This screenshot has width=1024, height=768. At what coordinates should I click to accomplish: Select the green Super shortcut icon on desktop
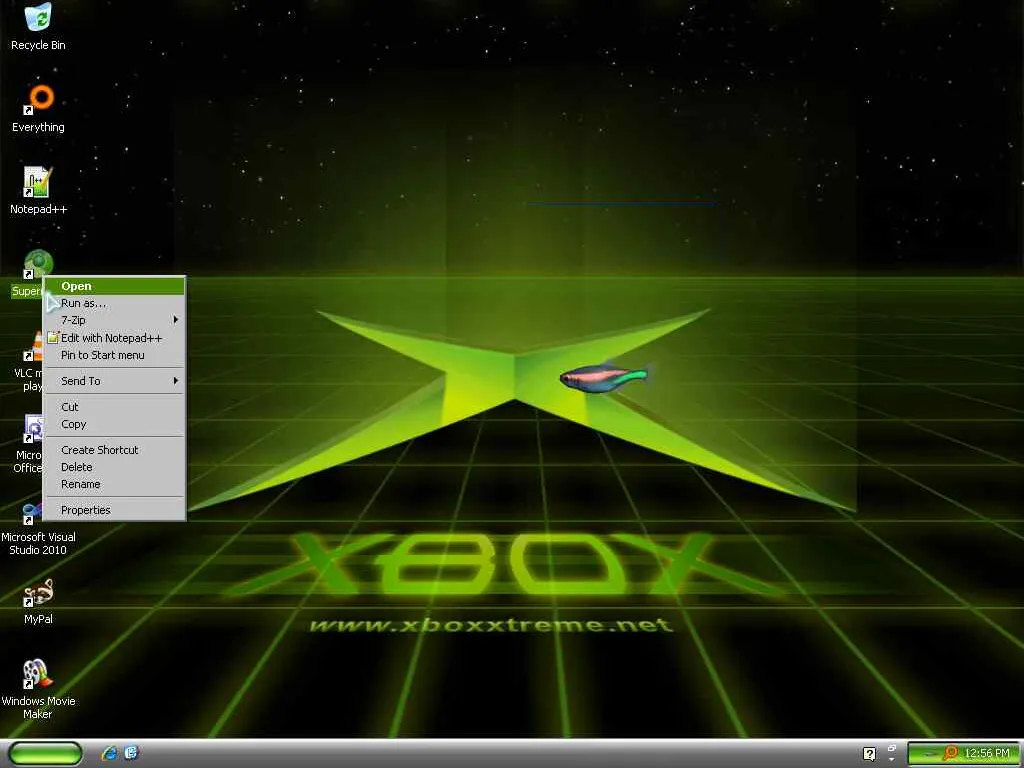(x=38, y=264)
